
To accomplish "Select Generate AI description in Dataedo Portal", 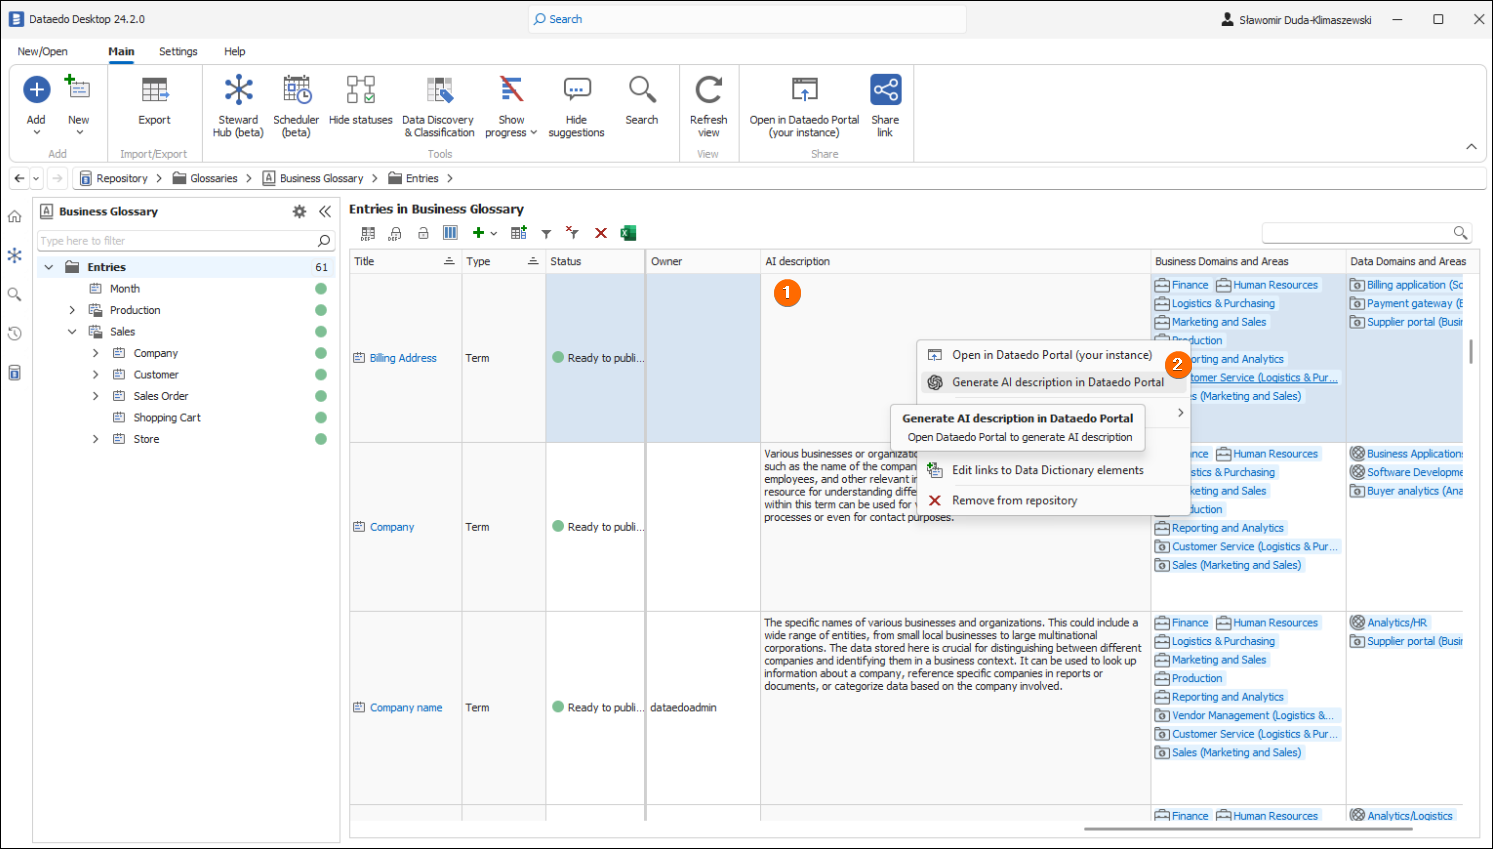I will coord(1054,382).
